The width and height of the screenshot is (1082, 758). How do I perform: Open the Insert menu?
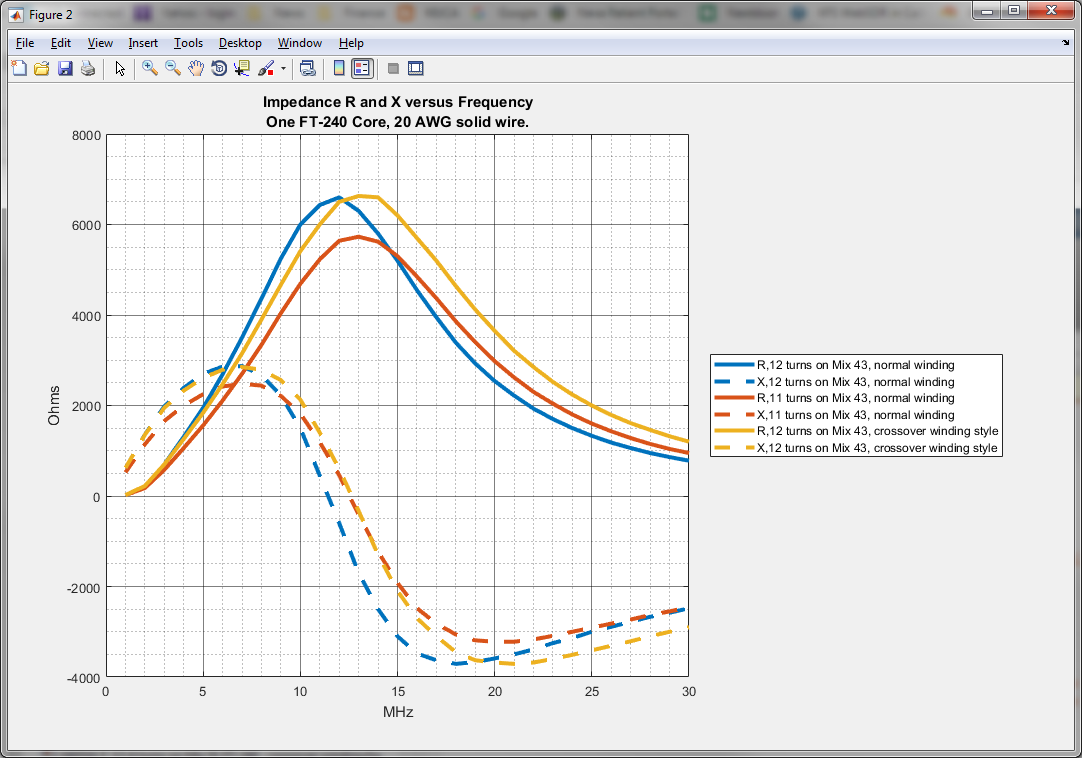[x=143, y=43]
